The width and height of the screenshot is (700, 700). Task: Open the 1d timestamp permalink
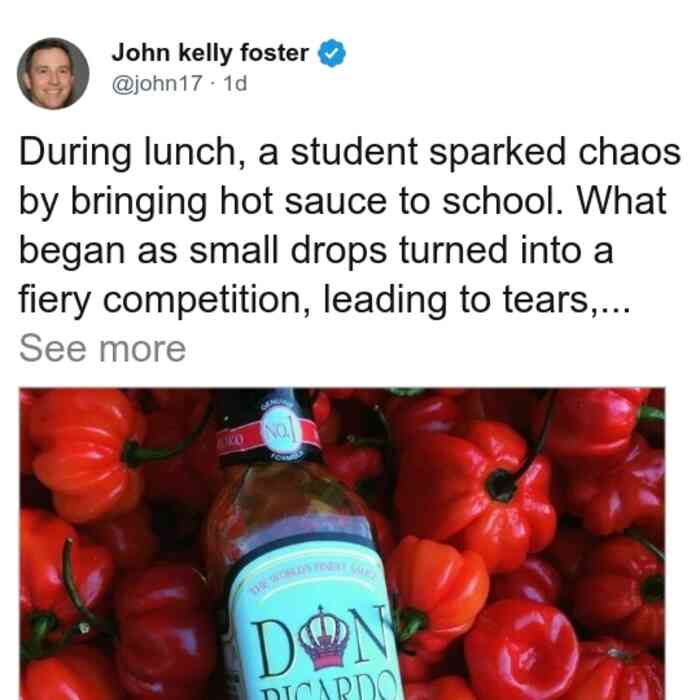coord(234,83)
